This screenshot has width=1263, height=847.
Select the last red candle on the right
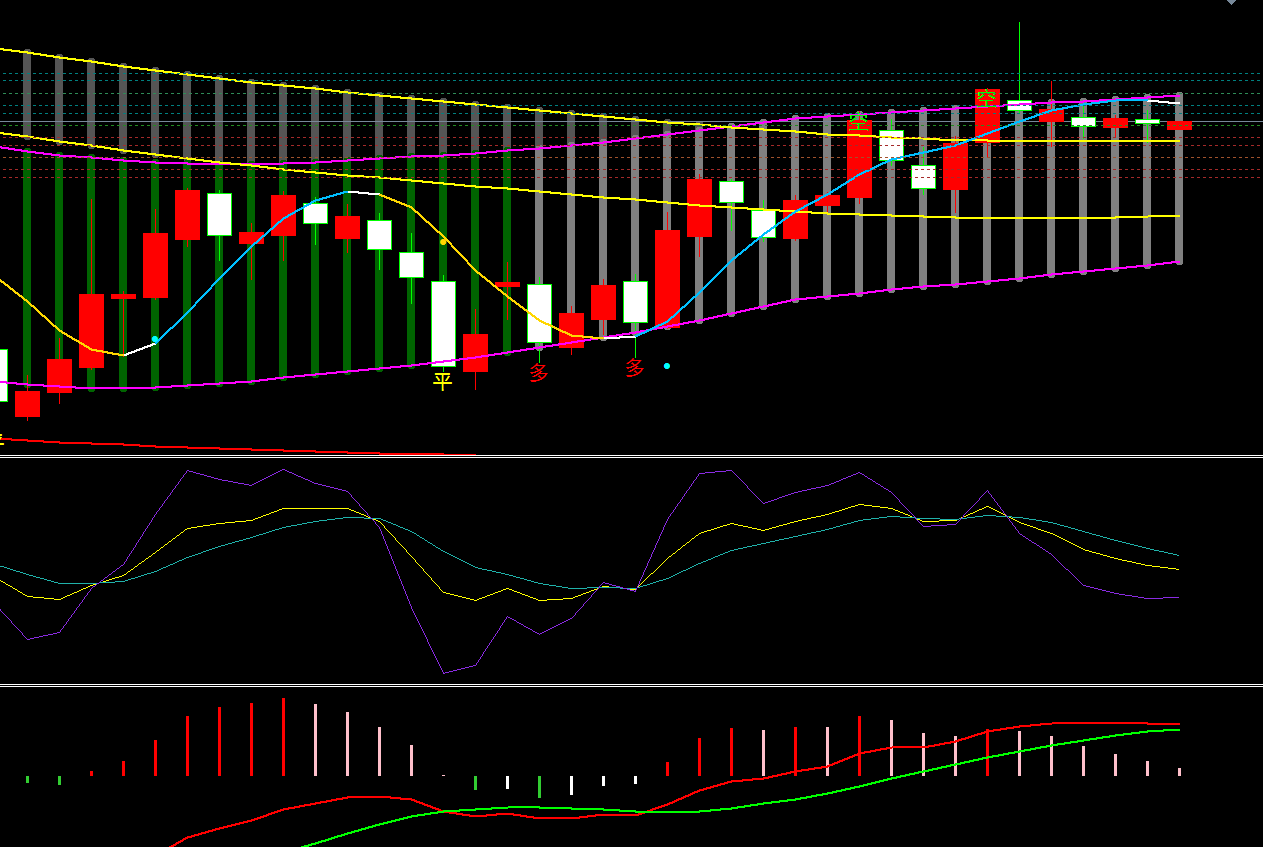[x=1179, y=126]
